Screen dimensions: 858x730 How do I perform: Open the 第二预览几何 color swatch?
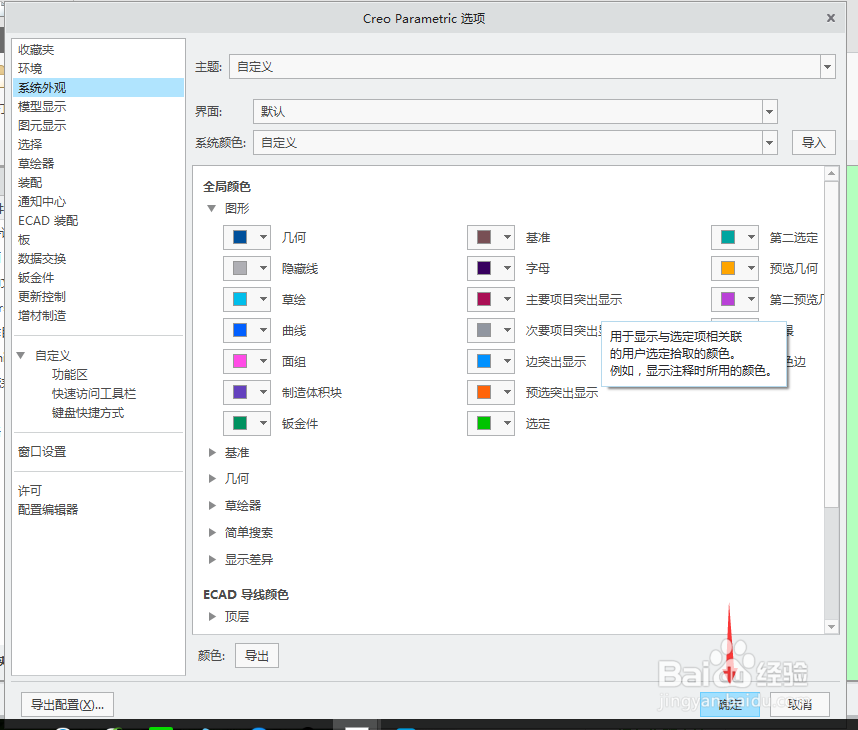pos(735,299)
